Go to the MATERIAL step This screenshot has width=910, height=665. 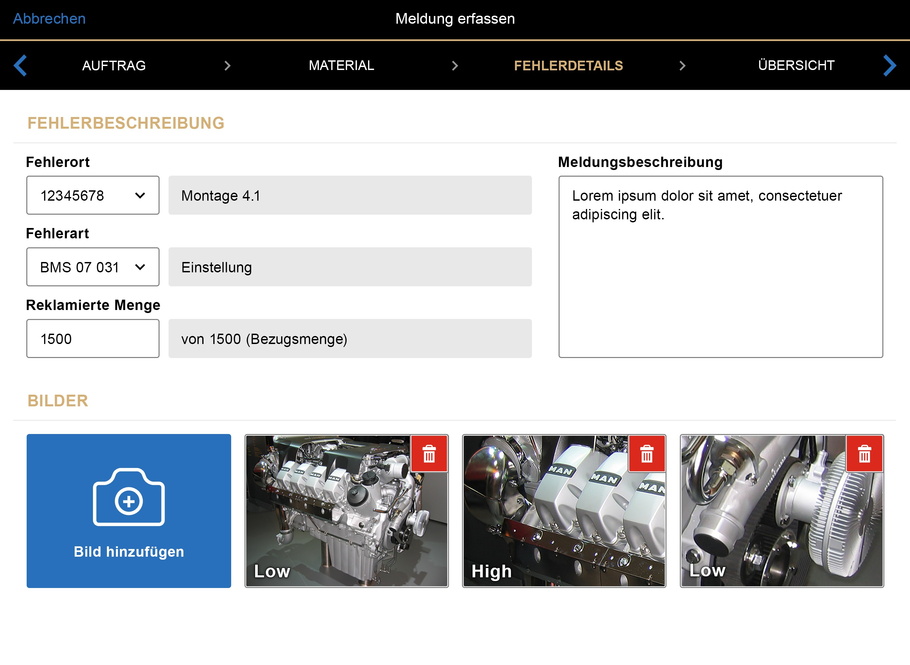coord(341,66)
